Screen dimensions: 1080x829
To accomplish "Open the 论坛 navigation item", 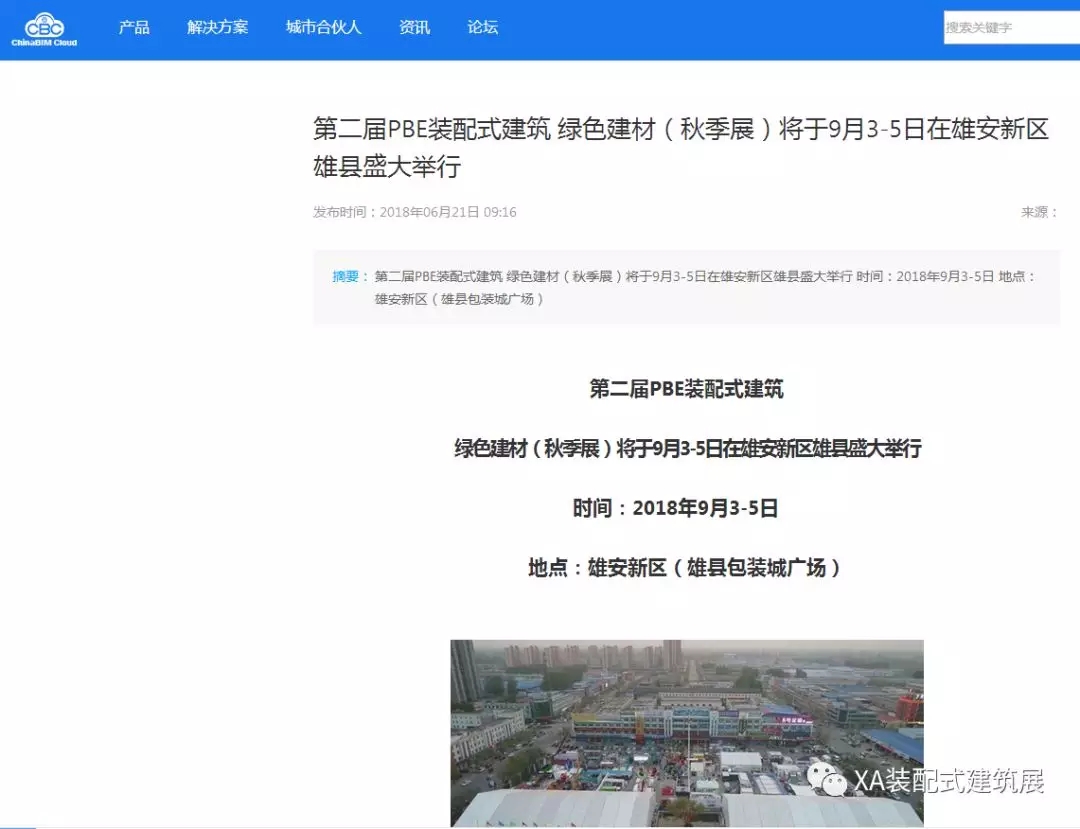I will tap(482, 28).
